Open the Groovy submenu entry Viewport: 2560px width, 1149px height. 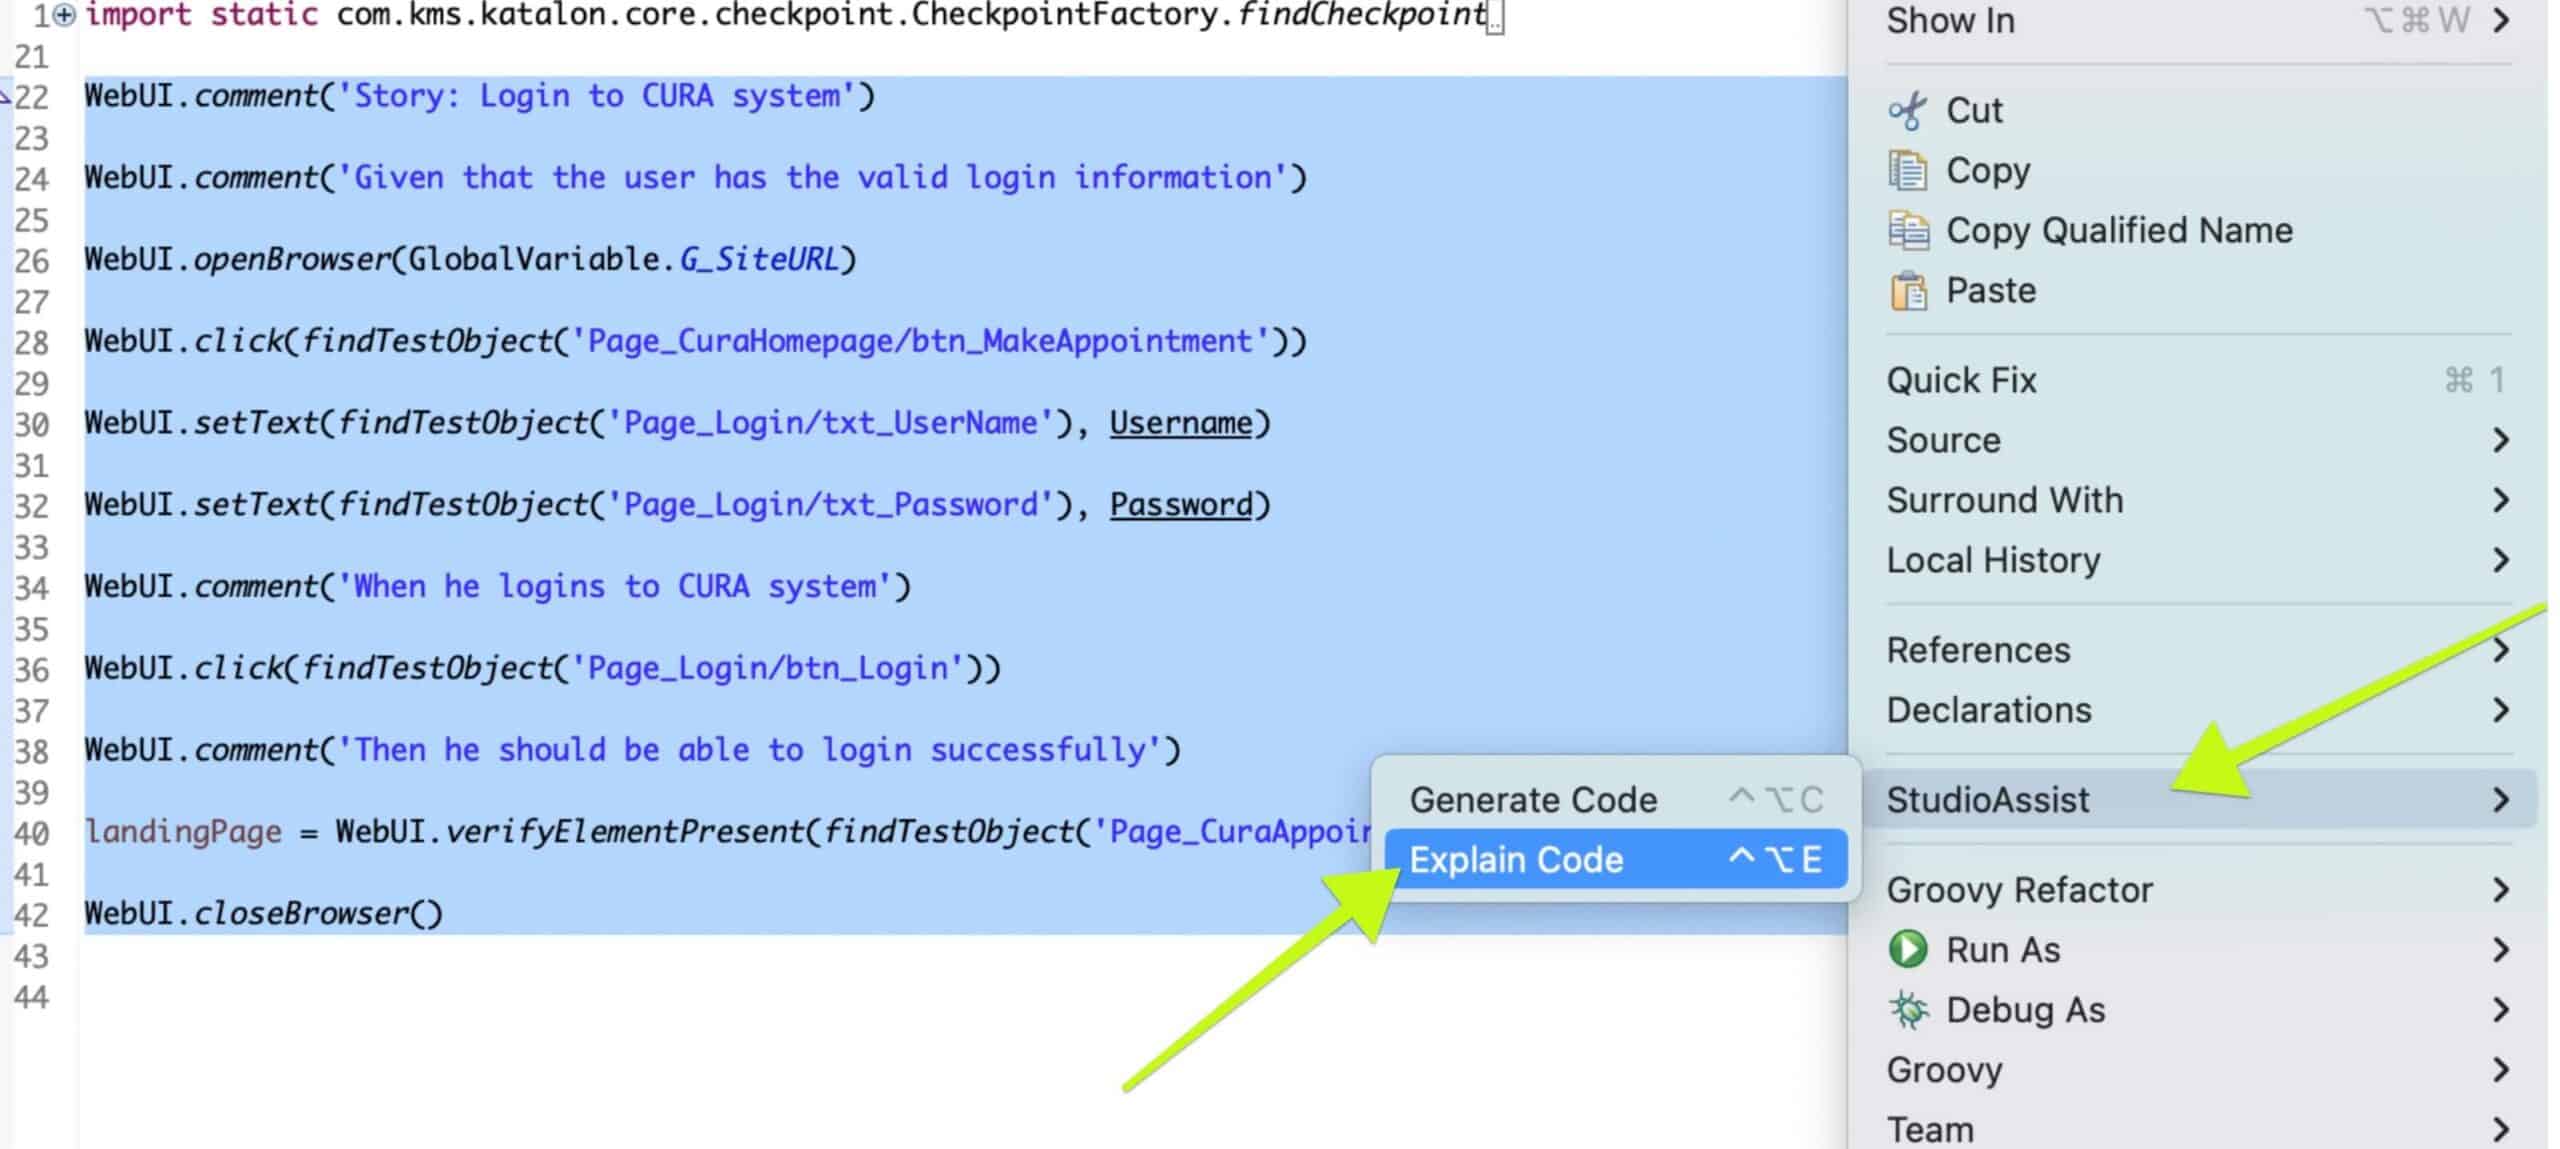click(x=2197, y=1070)
